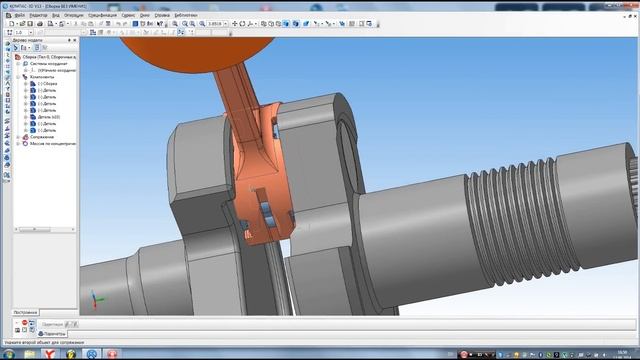640x360 pixels.
Task: Open the view orientation axes icon
Action: coord(250,24)
